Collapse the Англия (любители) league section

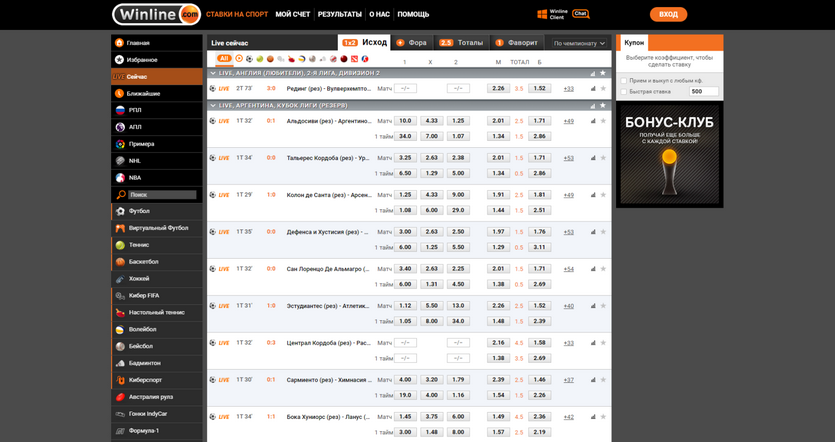coord(212,73)
